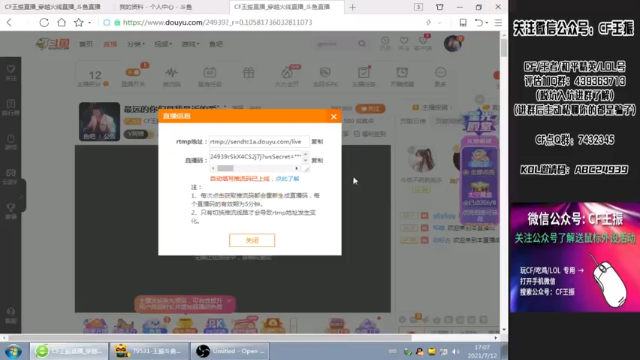This screenshot has width=640, height=360.
Task: Click the Douyu logo
Action: (53, 44)
